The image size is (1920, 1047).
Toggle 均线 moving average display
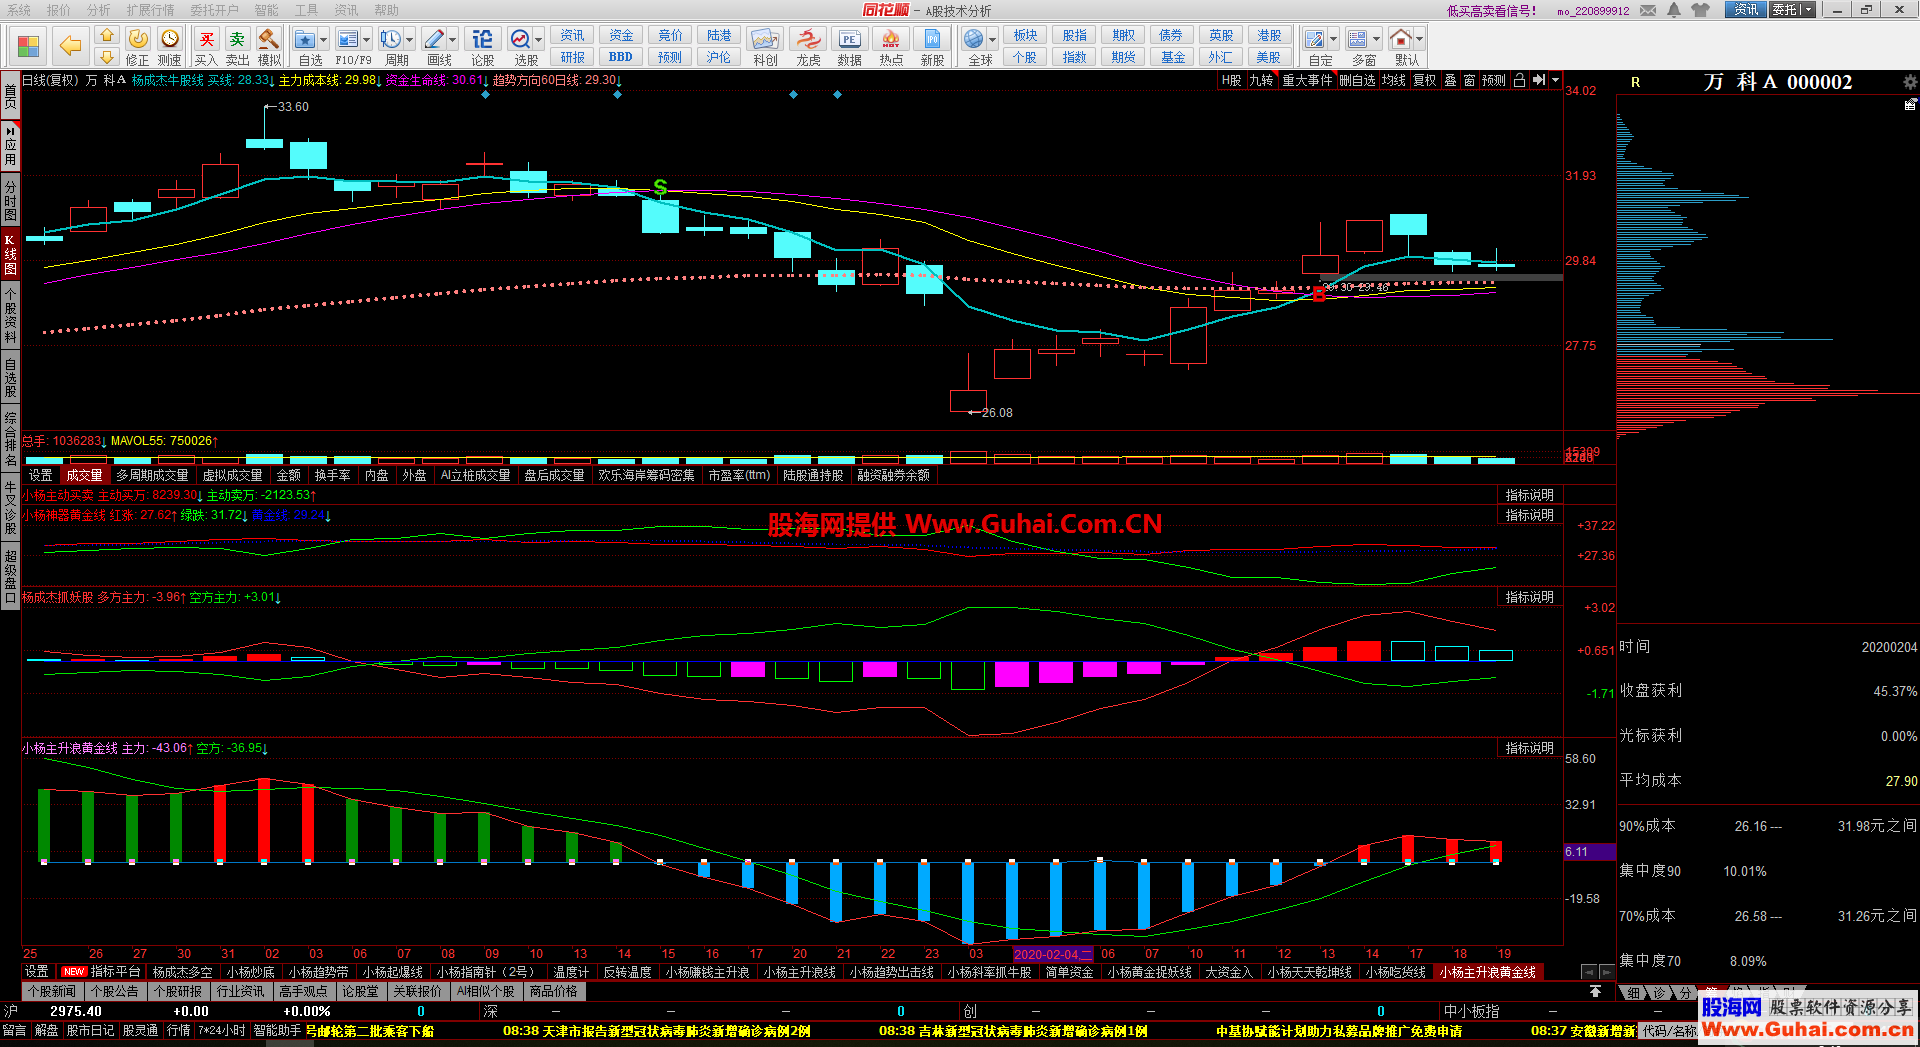point(1393,80)
